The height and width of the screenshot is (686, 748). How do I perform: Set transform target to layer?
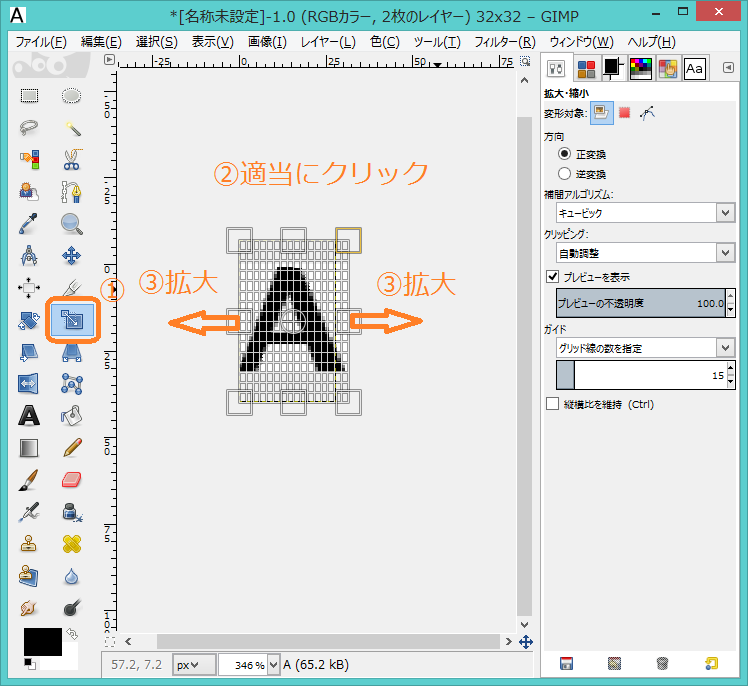602,113
